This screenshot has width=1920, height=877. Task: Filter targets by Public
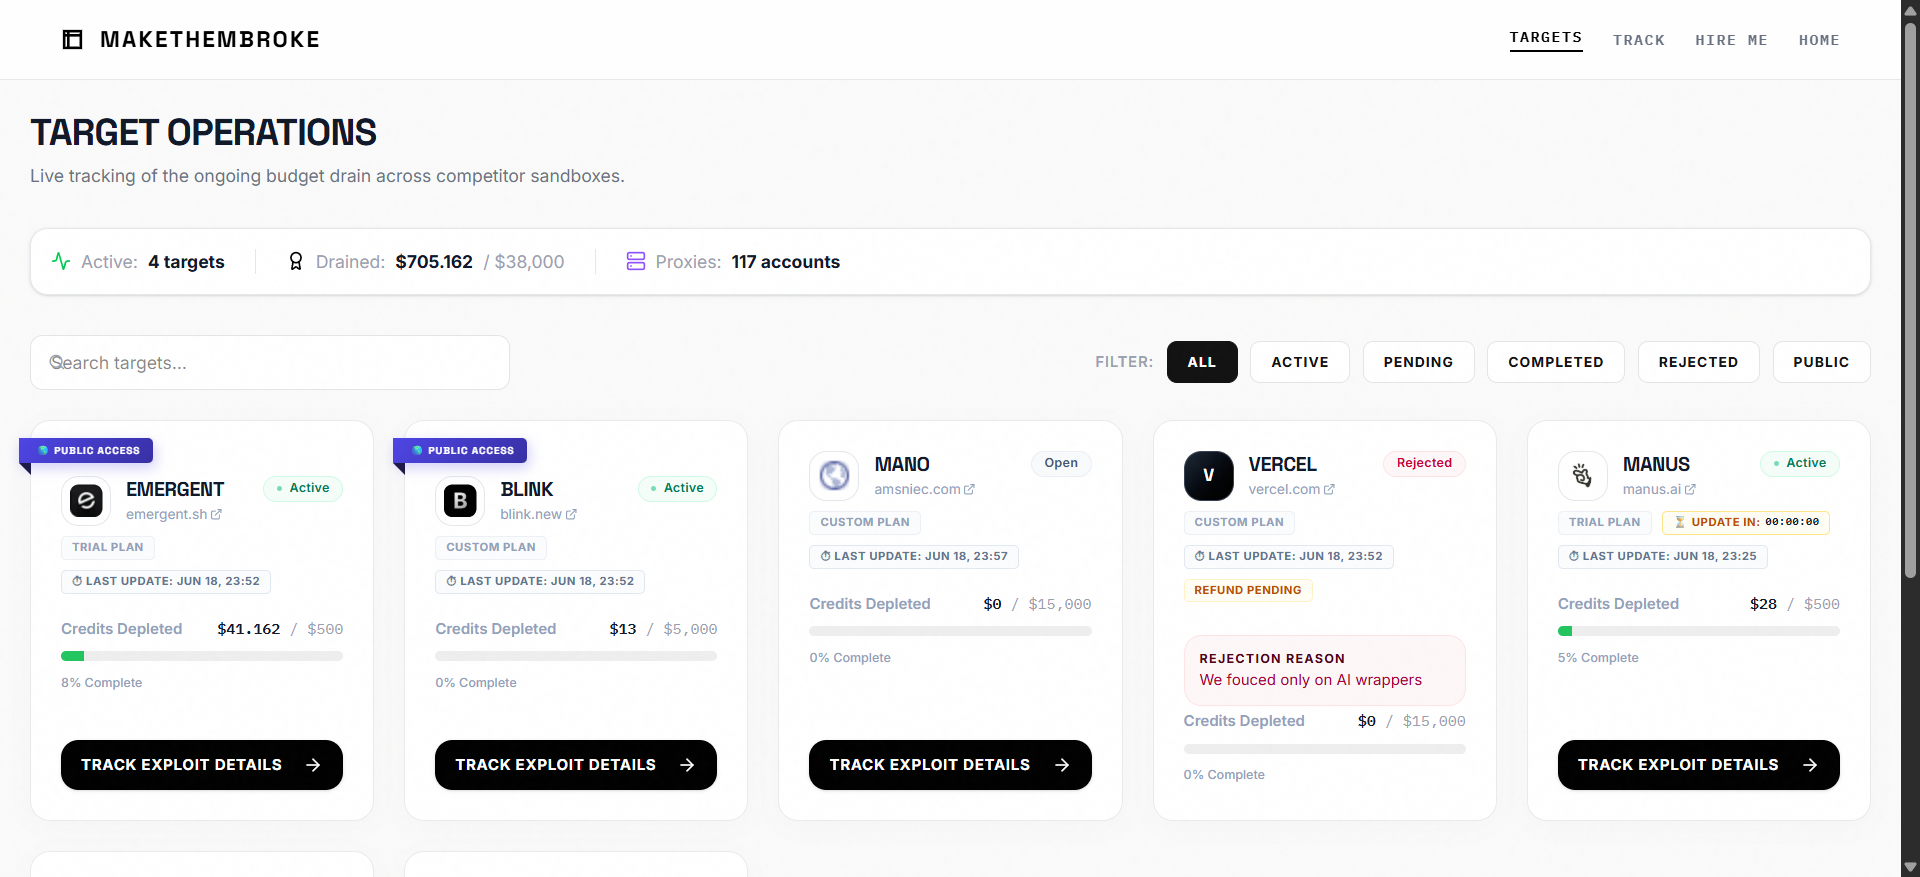(1821, 362)
